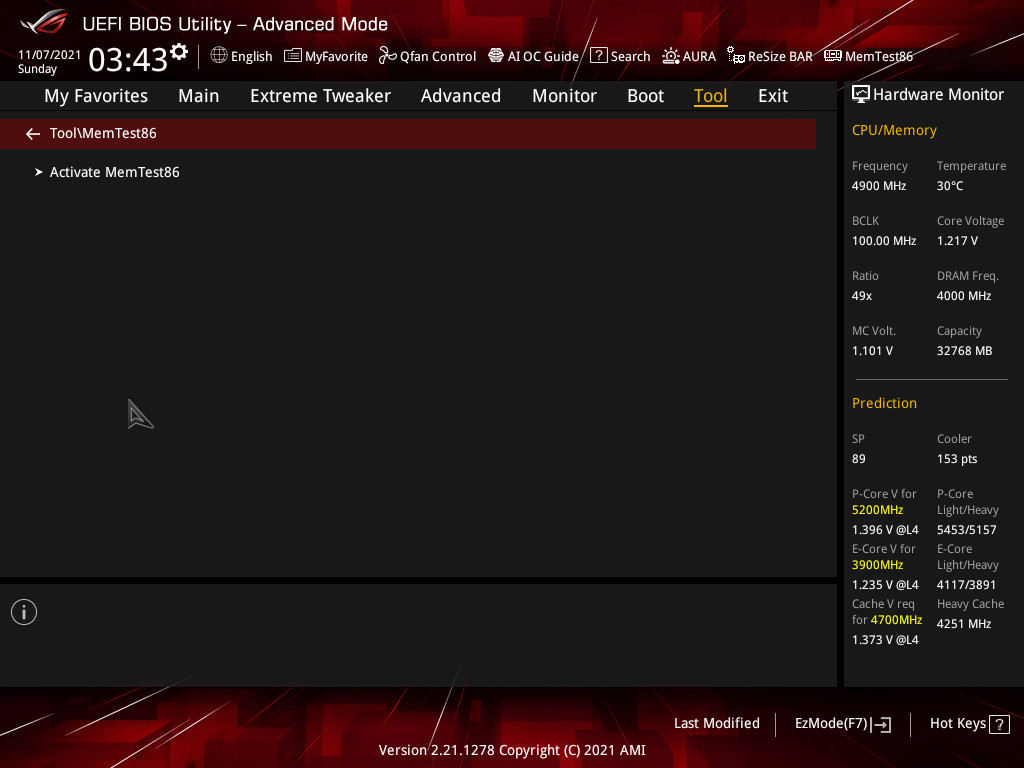Click the Search question mark icon
The height and width of the screenshot is (768, 1024).
(599, 56)
